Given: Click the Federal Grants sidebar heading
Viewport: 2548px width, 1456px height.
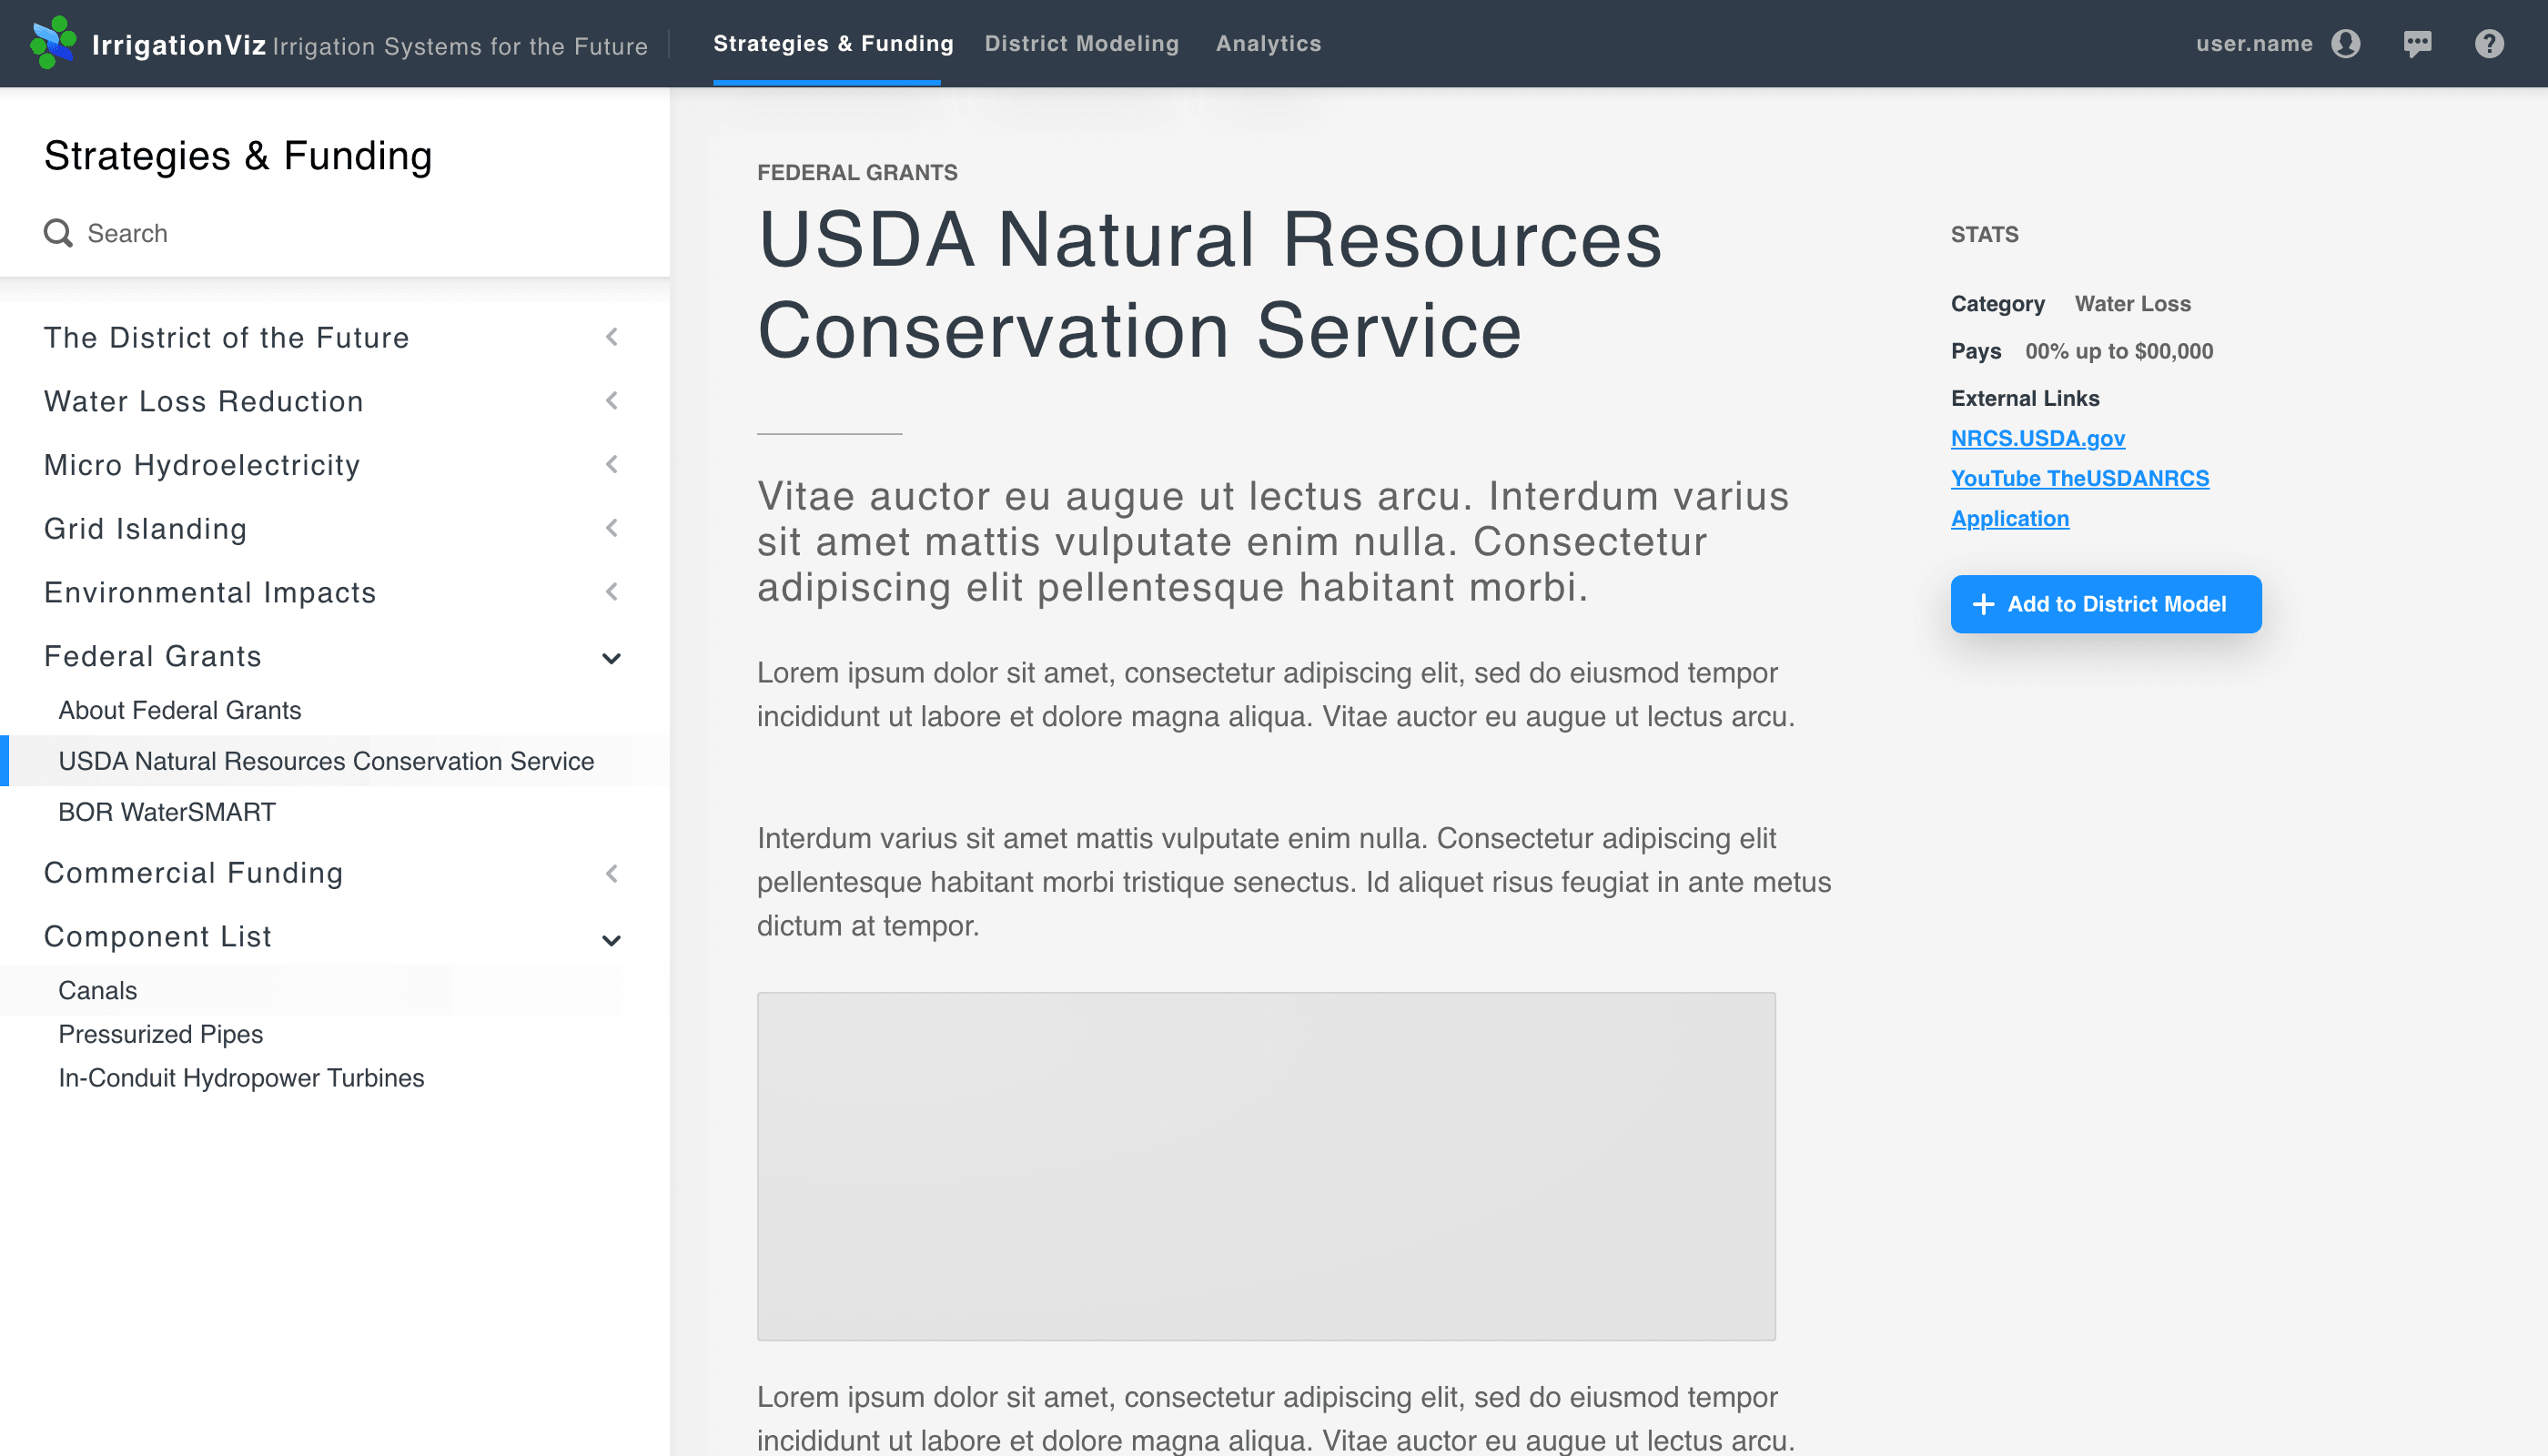Looking at the screenshot, I should pyautogui.click(x=152, y=656).
